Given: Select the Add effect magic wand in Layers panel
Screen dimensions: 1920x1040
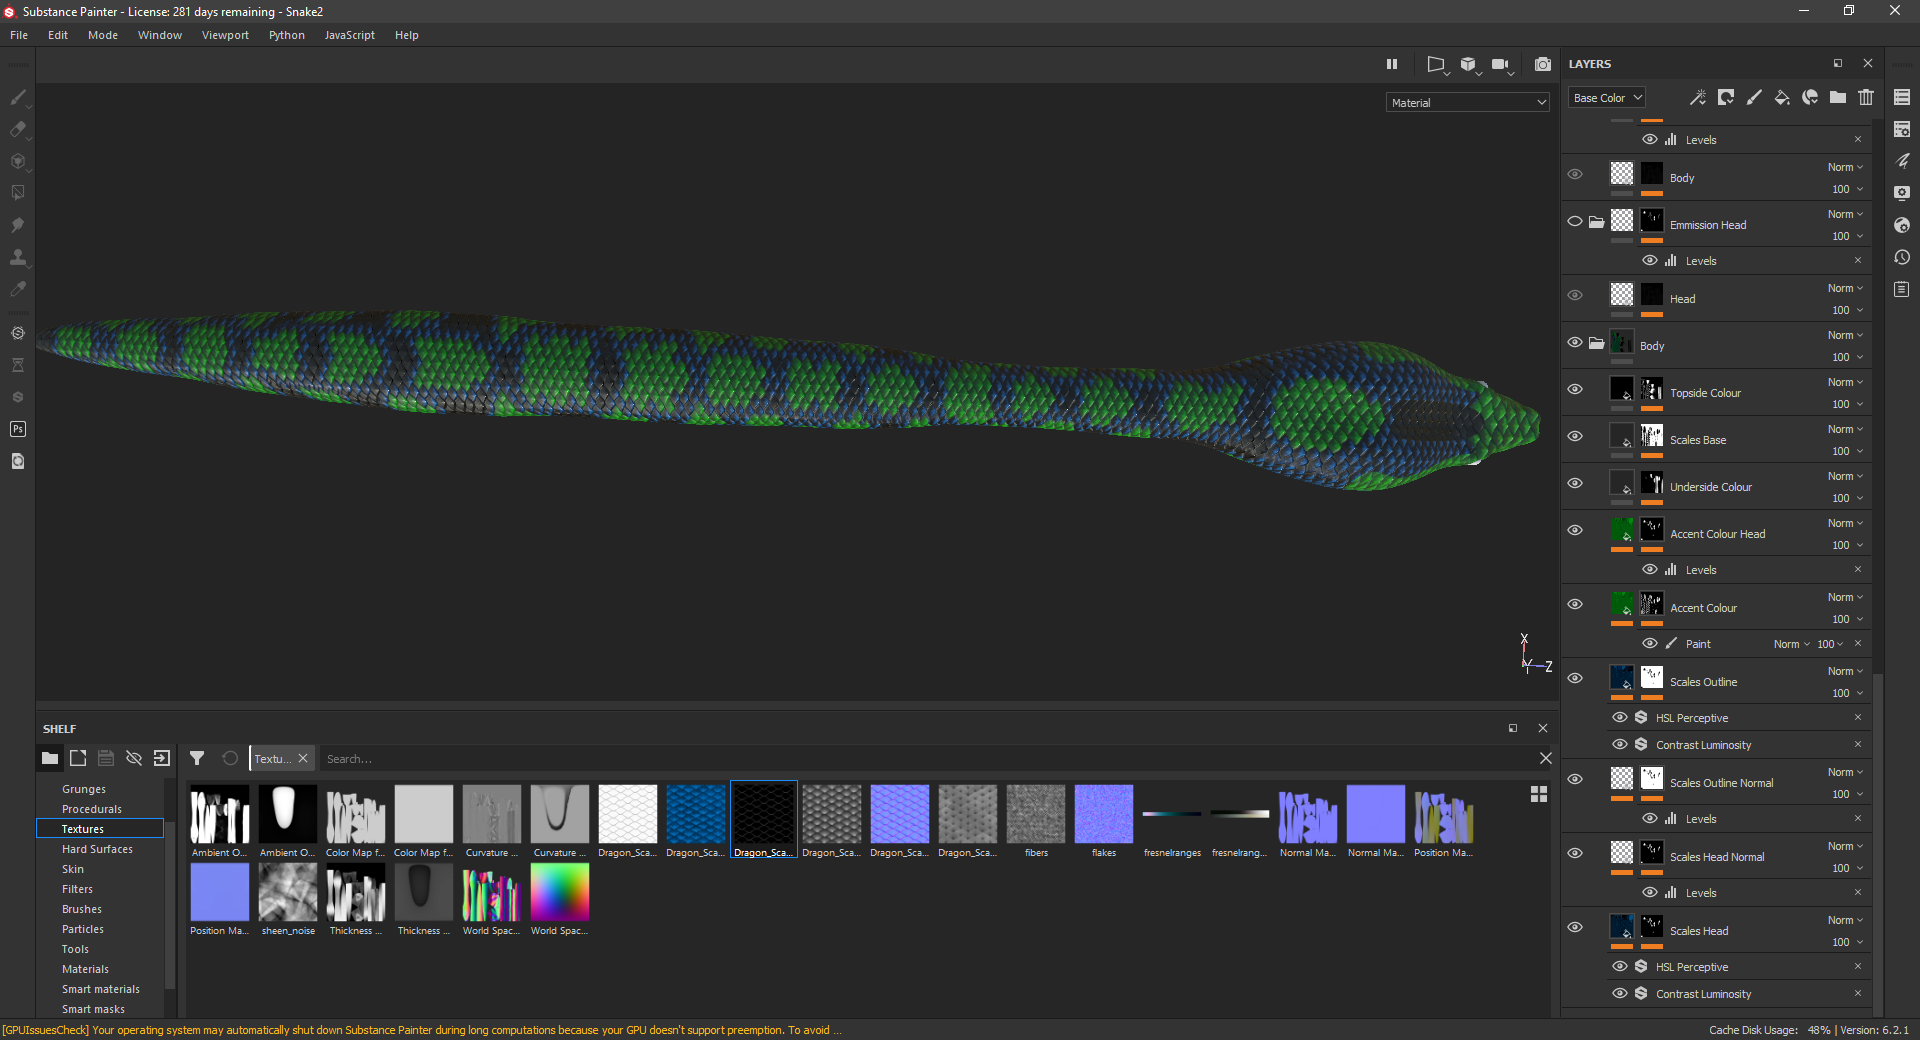Looking at the screenshot, I should pos(1697,97).
